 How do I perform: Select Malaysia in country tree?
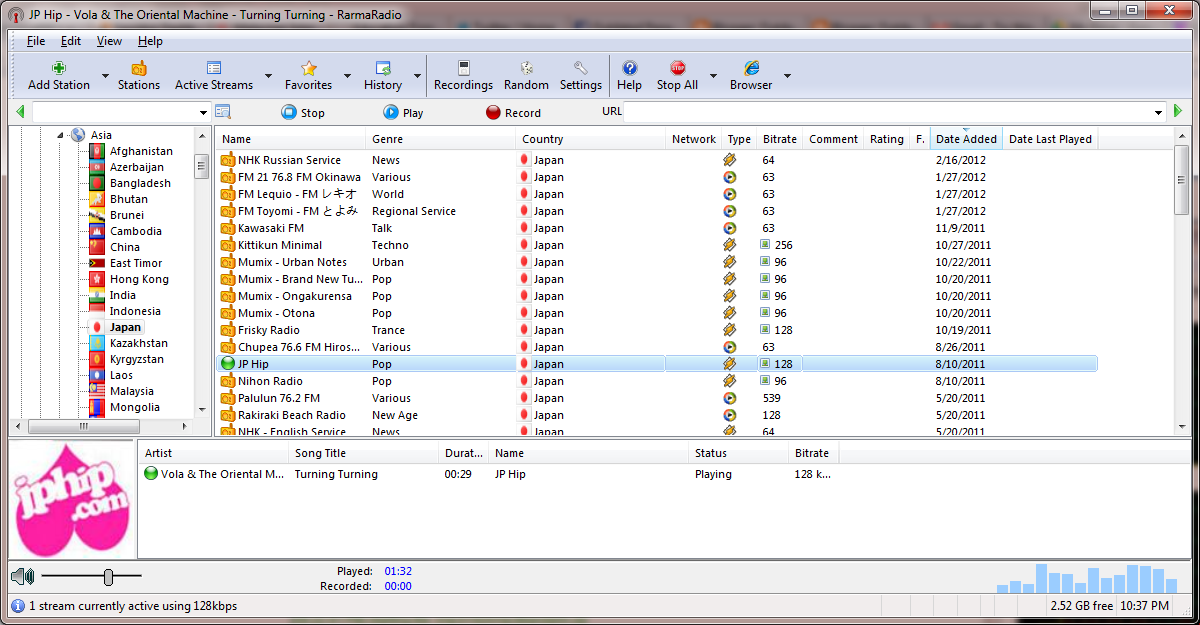tap(132, 391)
